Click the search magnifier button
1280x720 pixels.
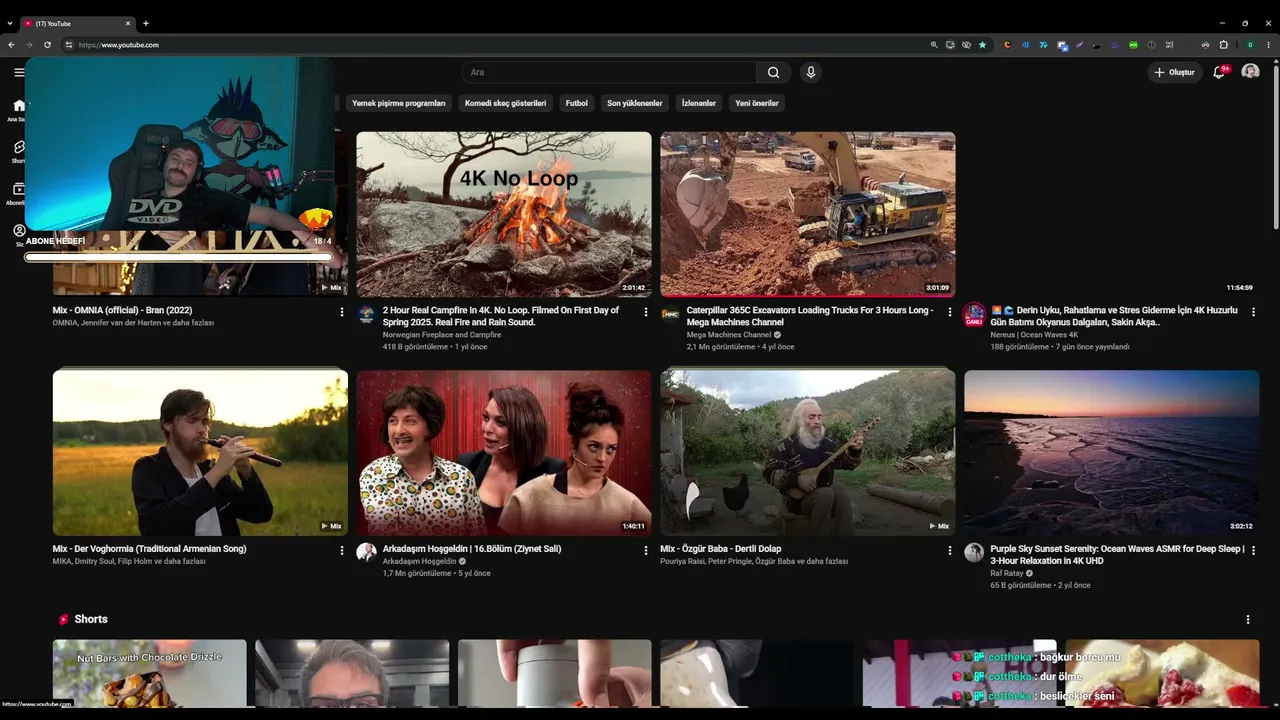tap(773, 72)
